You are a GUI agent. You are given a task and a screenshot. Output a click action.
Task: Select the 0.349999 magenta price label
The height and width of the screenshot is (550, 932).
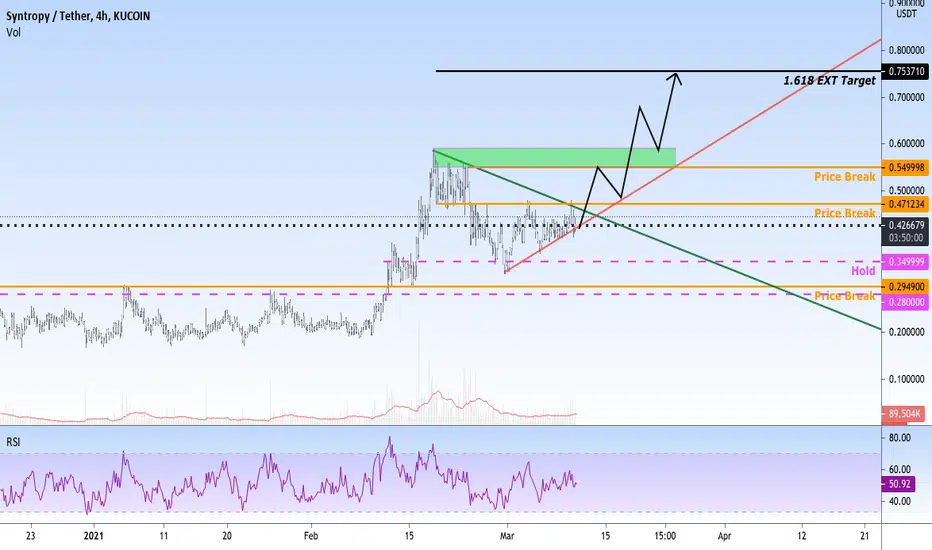coord(905,262)
